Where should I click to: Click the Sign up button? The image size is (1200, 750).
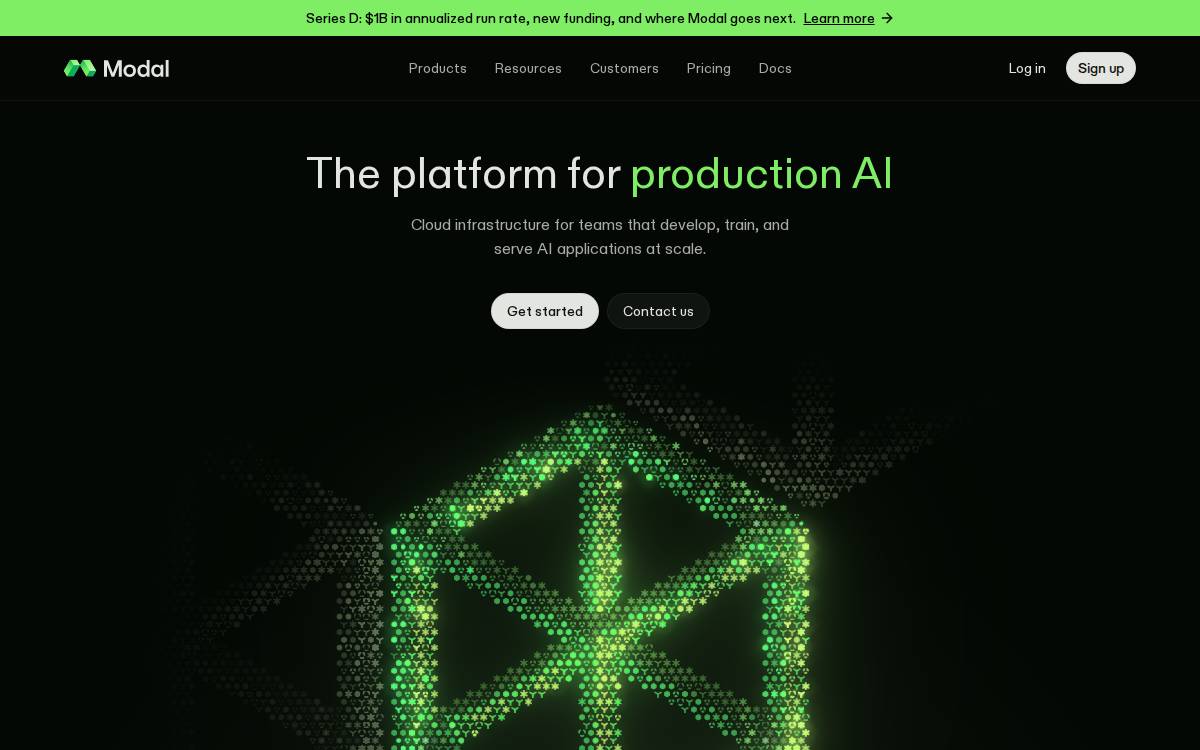[x=1101, y=68]
